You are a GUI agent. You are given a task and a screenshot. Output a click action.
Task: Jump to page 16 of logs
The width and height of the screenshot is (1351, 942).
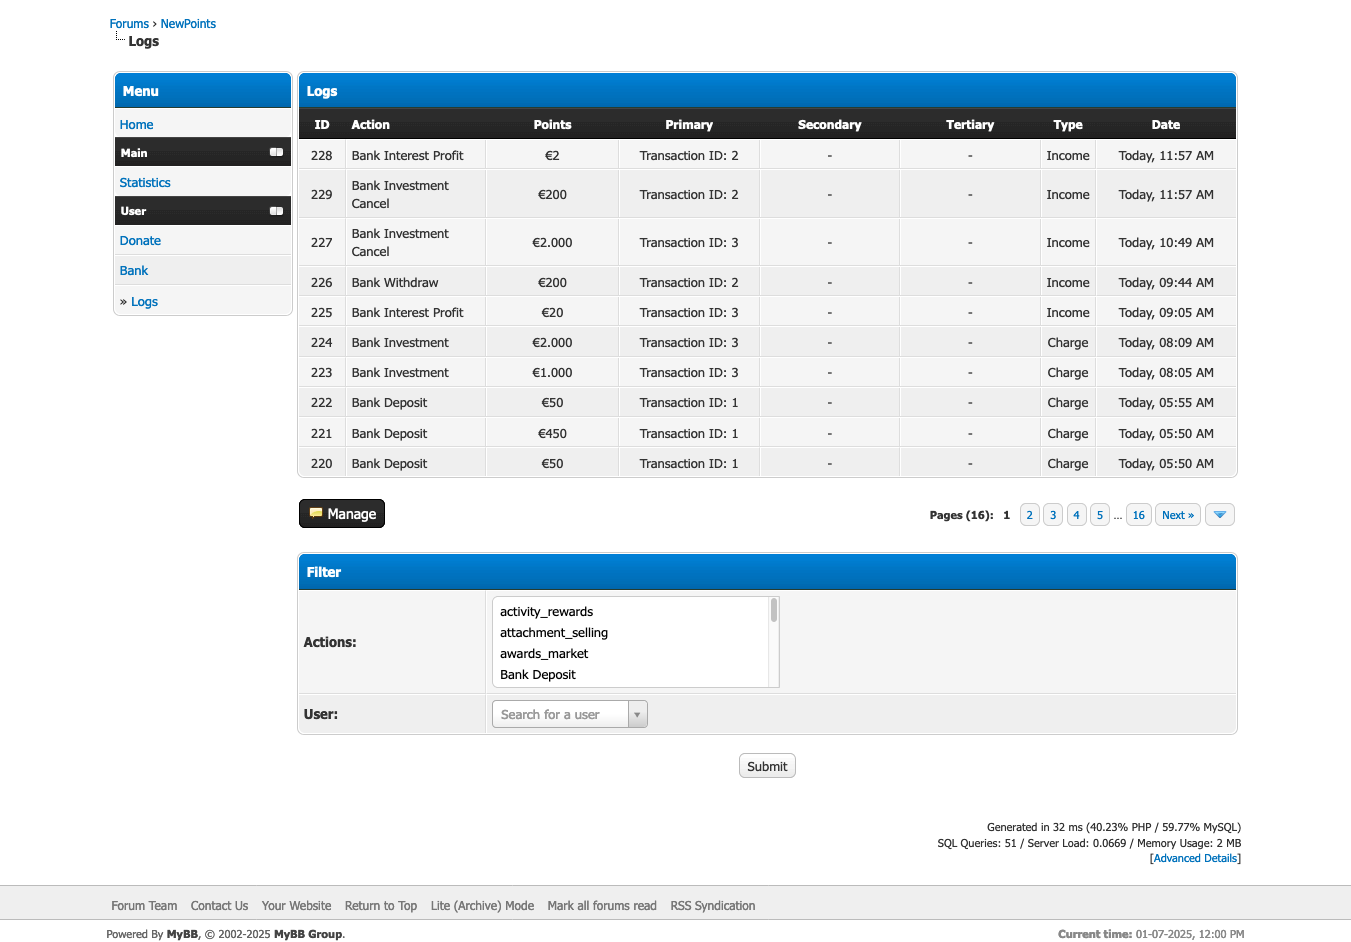click(1138, 515)
